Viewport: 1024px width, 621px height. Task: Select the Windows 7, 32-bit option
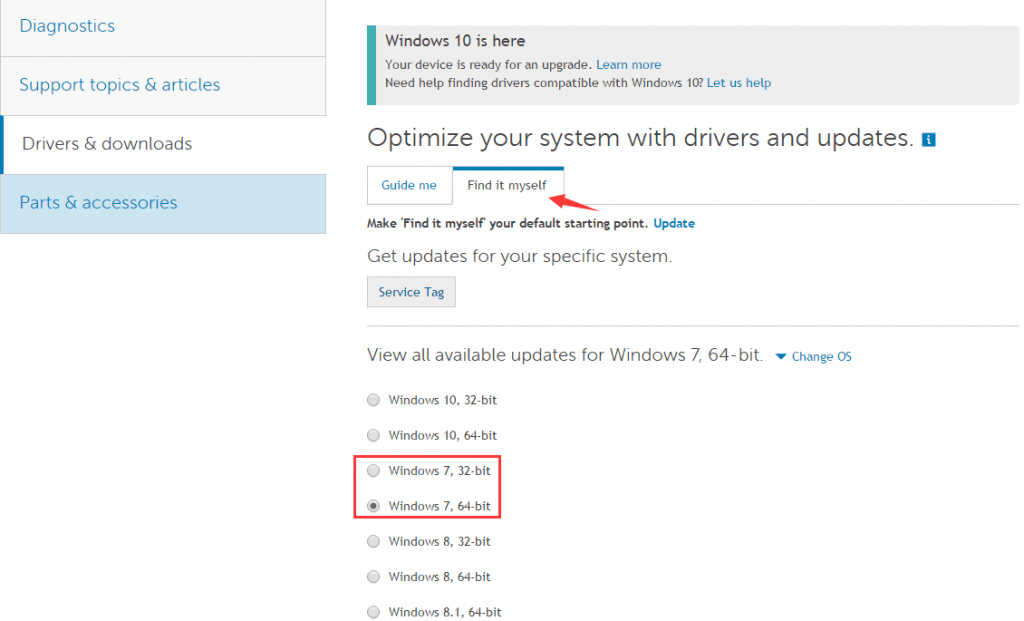pos(373,470)
